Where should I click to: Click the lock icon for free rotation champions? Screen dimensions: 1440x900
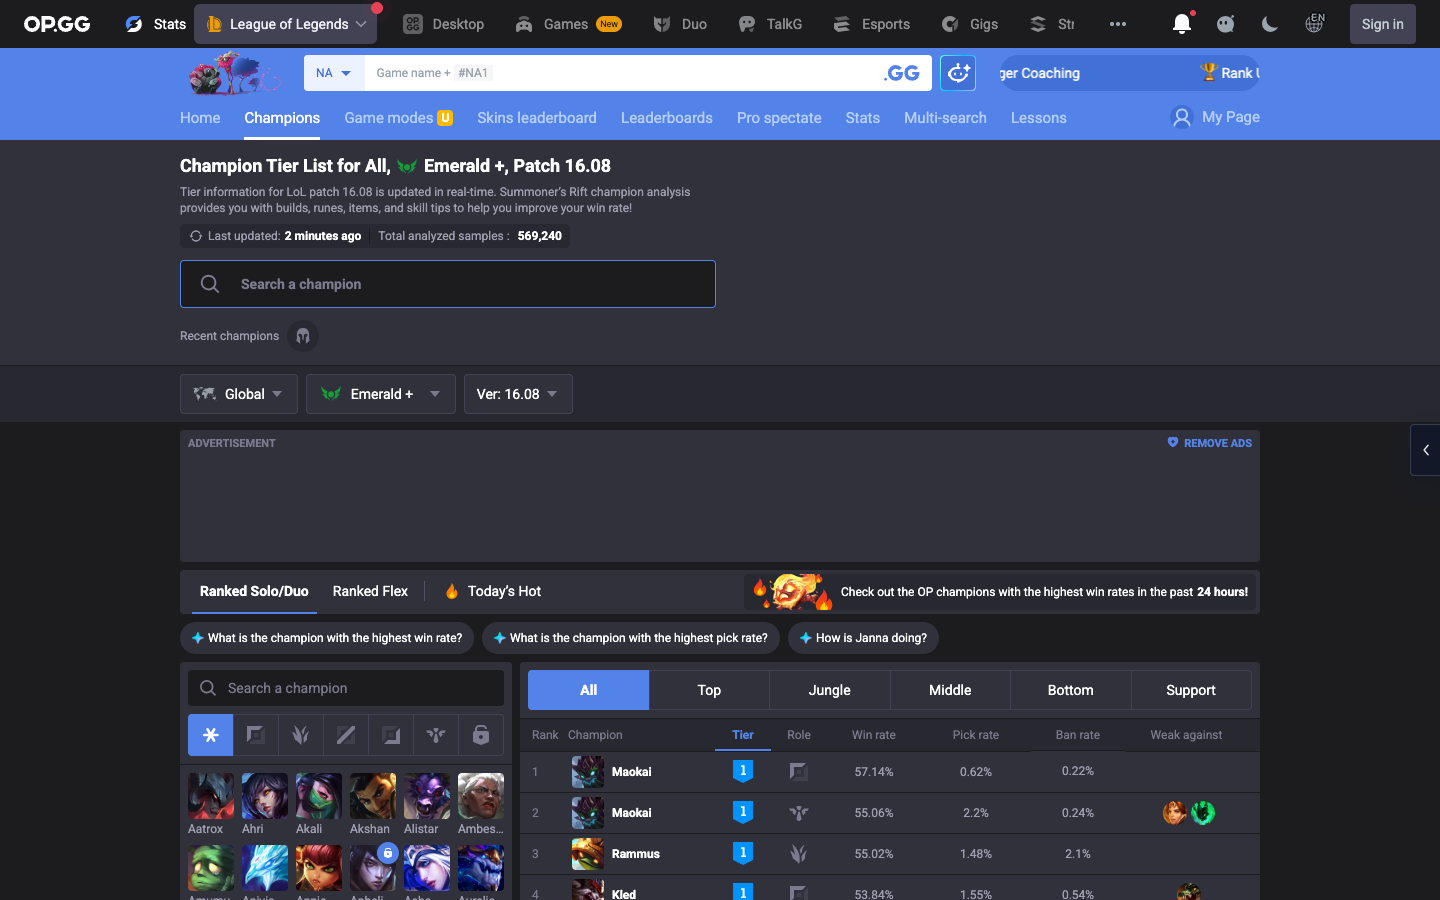(x=481, y=735)
